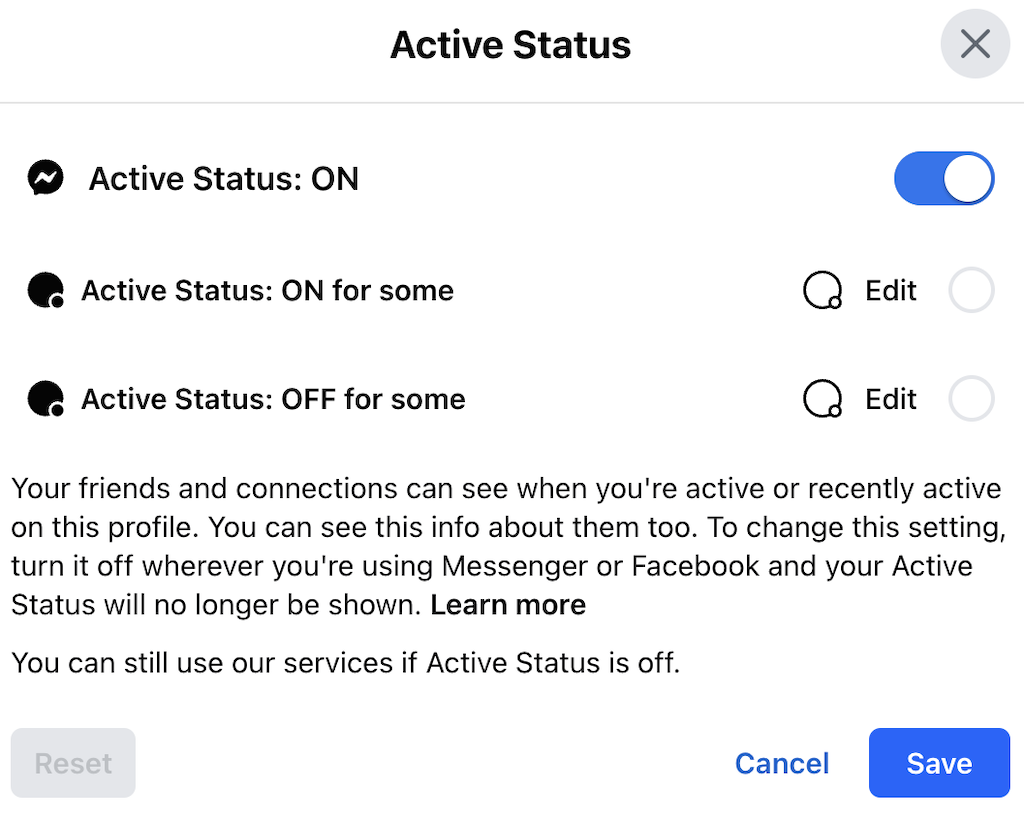Click the Edit text for "OFF for some"
The width and height of the screenshot is (1024, 822).
(x=891, y=399)
